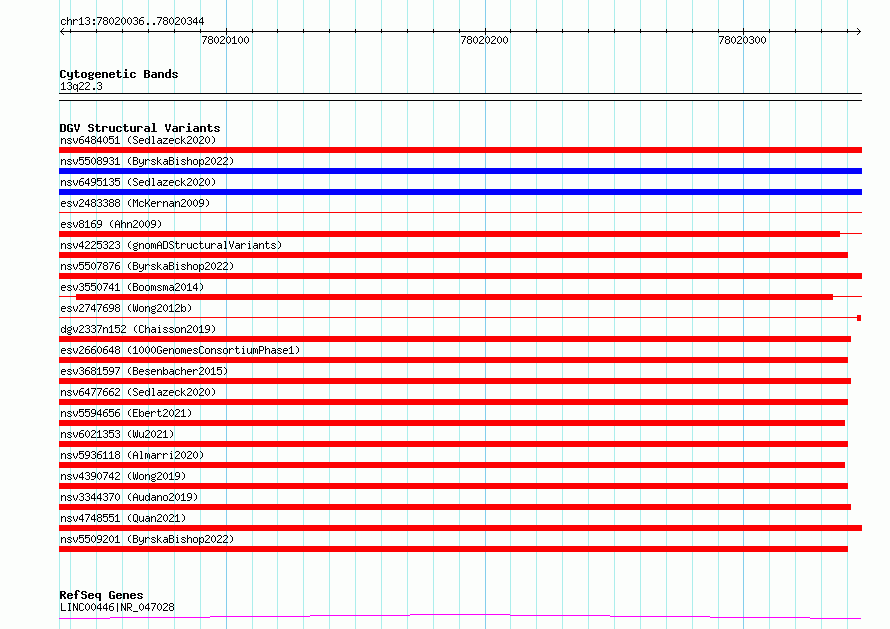Click the nsv6477662 (Sedlazeck2020) label
Viewport: 890px width, 629px height.
tap(138, 392)
